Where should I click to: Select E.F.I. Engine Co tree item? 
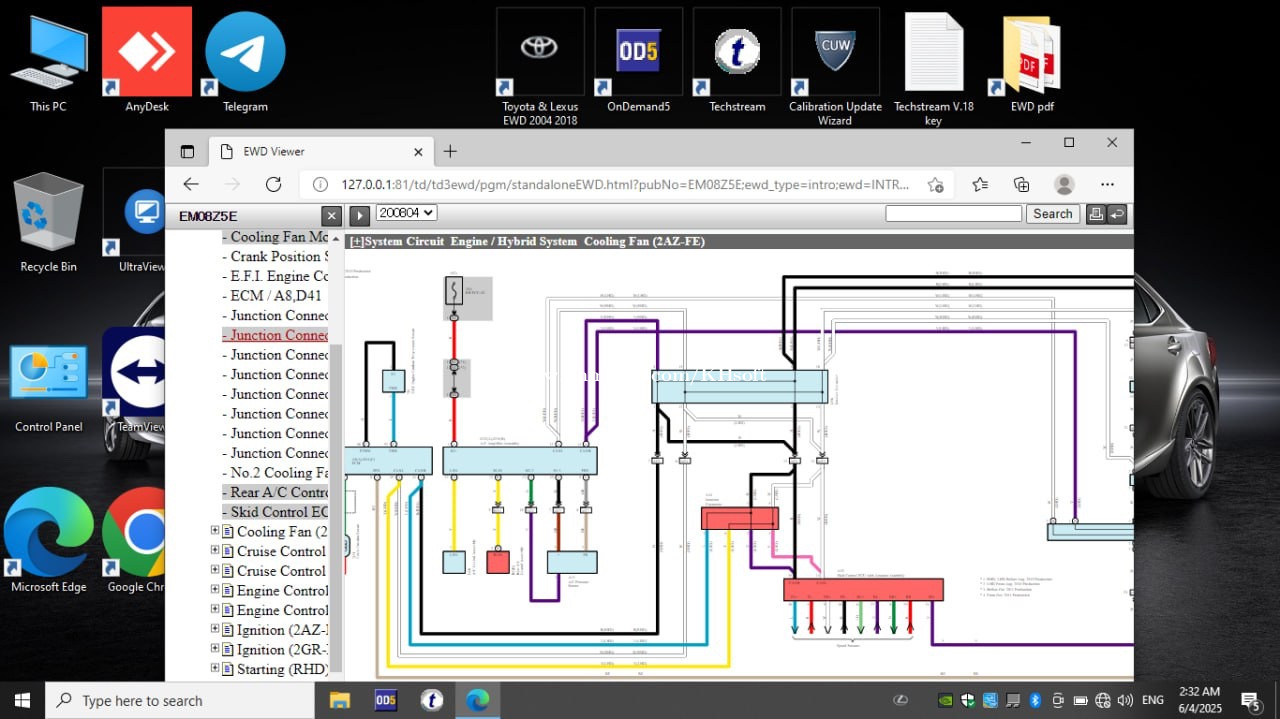point(275,276)
